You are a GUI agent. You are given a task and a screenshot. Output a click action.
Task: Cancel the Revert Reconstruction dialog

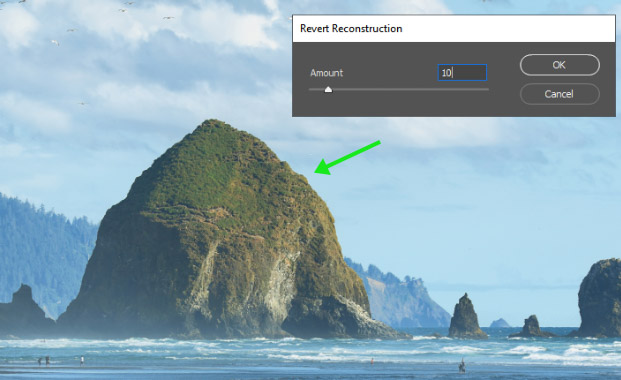559,94
